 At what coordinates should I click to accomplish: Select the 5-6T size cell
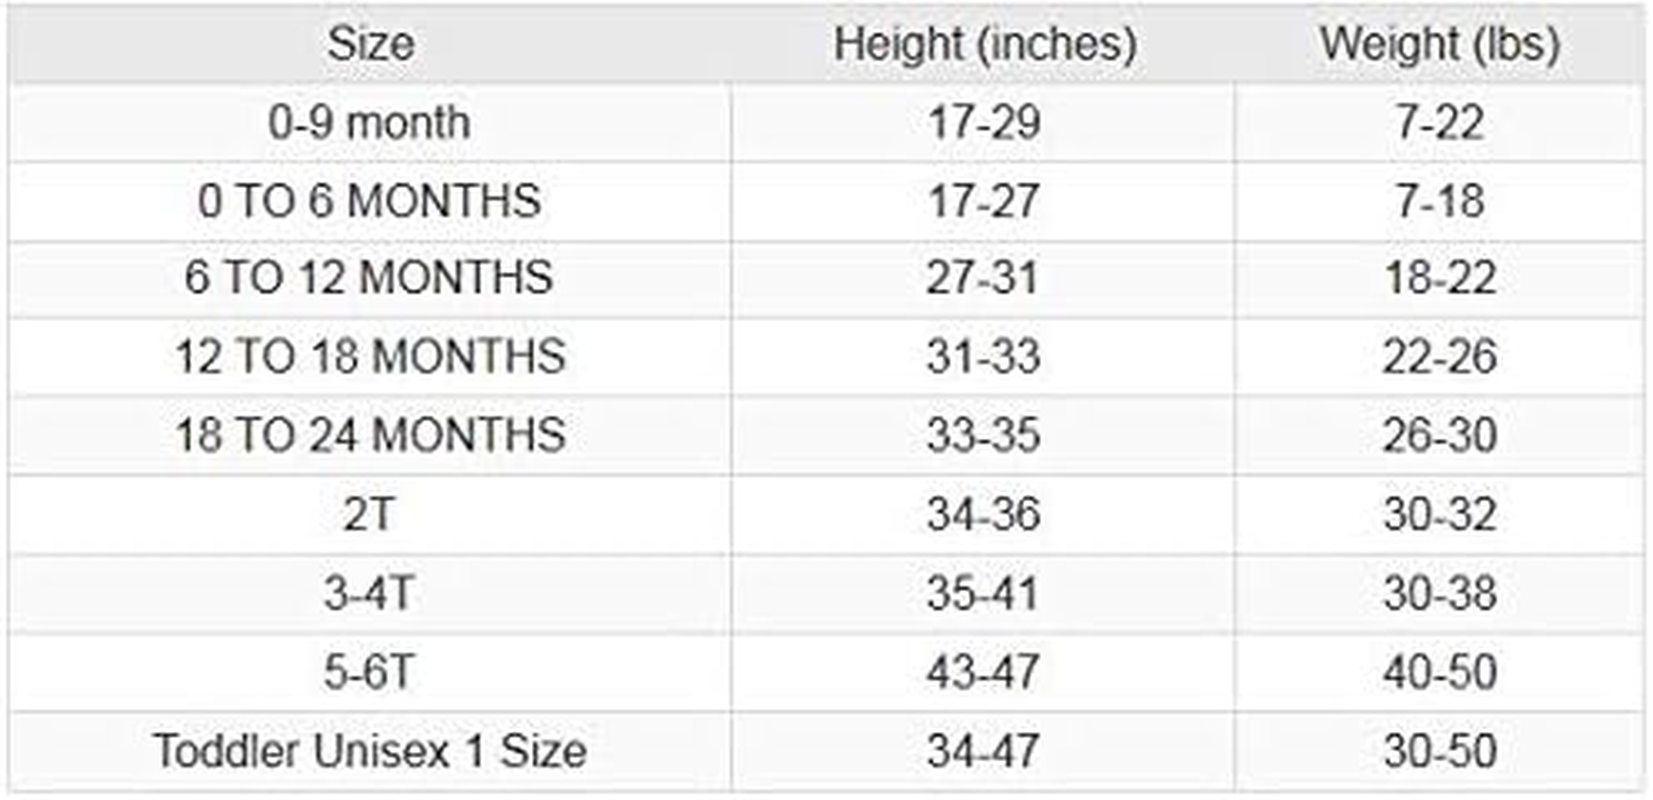pos(370,671)
